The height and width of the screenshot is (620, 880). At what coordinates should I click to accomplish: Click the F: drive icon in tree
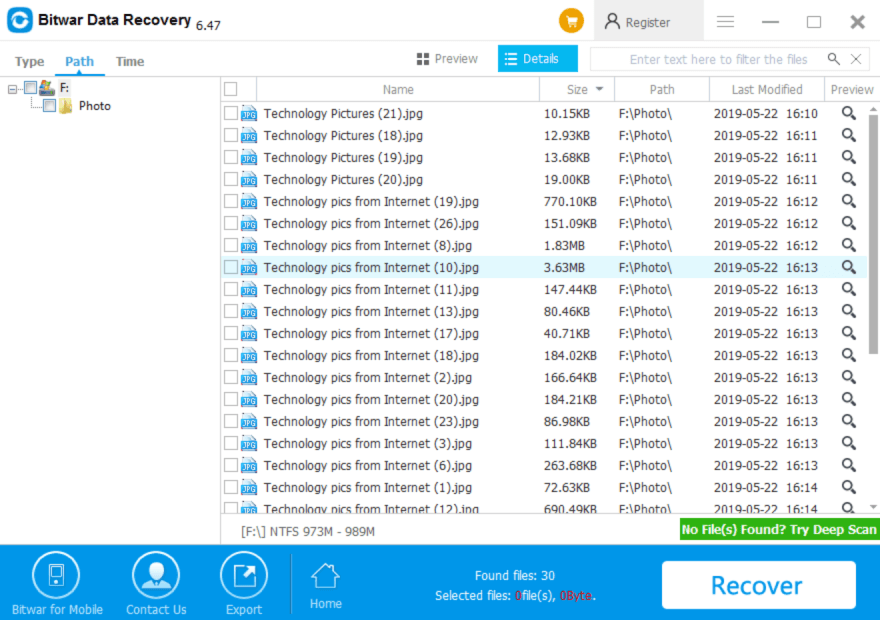pos(47,88)
